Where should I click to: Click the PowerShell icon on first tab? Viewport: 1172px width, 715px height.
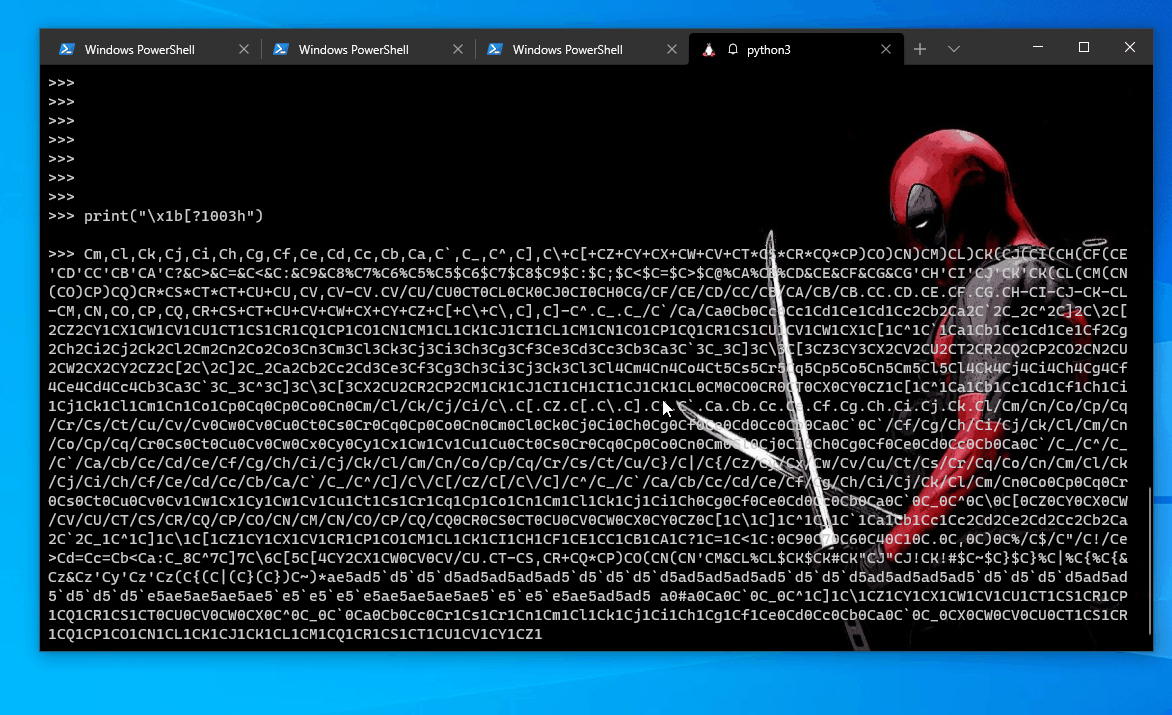(67, 49)
